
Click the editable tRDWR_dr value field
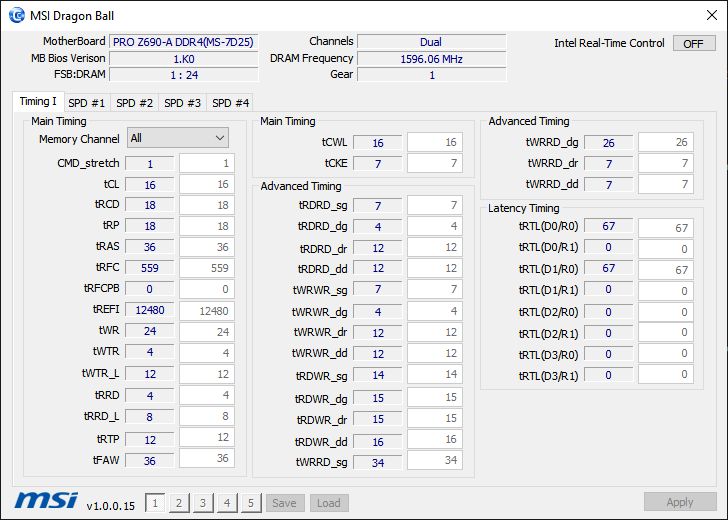[x=435, y=418]
